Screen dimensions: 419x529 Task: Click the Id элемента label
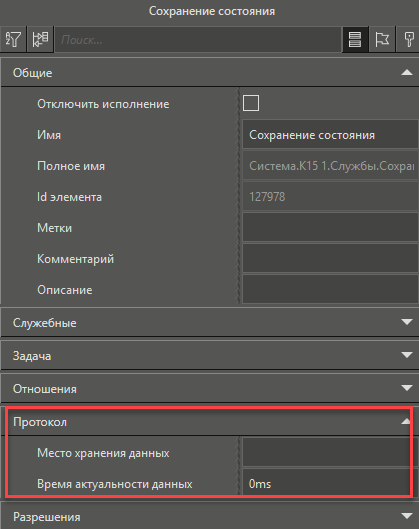(x=69, y=197)
